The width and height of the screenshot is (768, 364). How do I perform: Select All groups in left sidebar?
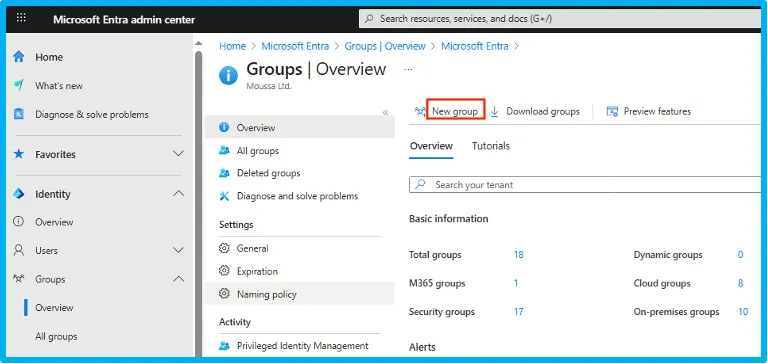[x=56, y=337]
